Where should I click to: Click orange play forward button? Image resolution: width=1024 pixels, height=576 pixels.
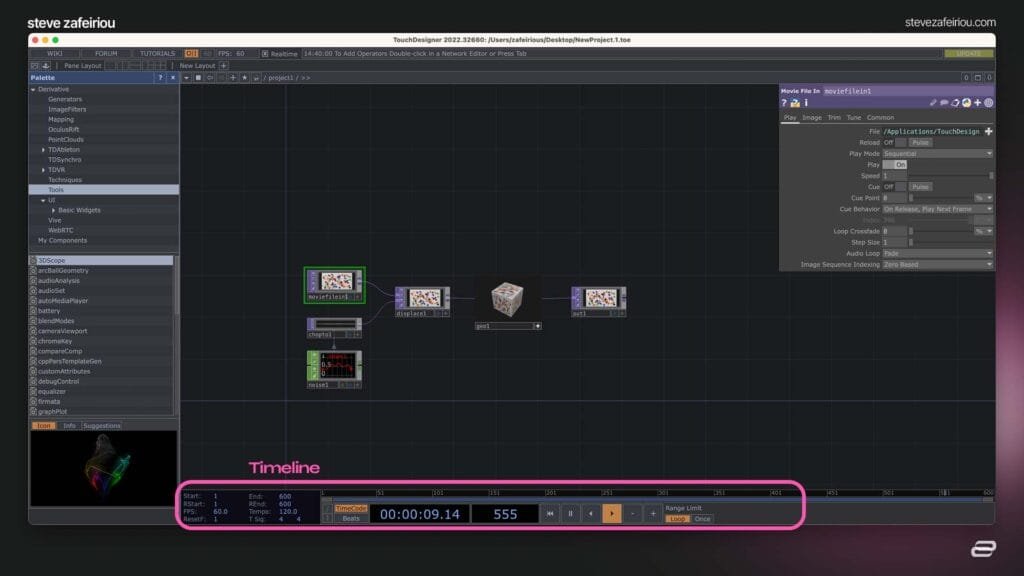pyautogui.click(x=612, y=514)
